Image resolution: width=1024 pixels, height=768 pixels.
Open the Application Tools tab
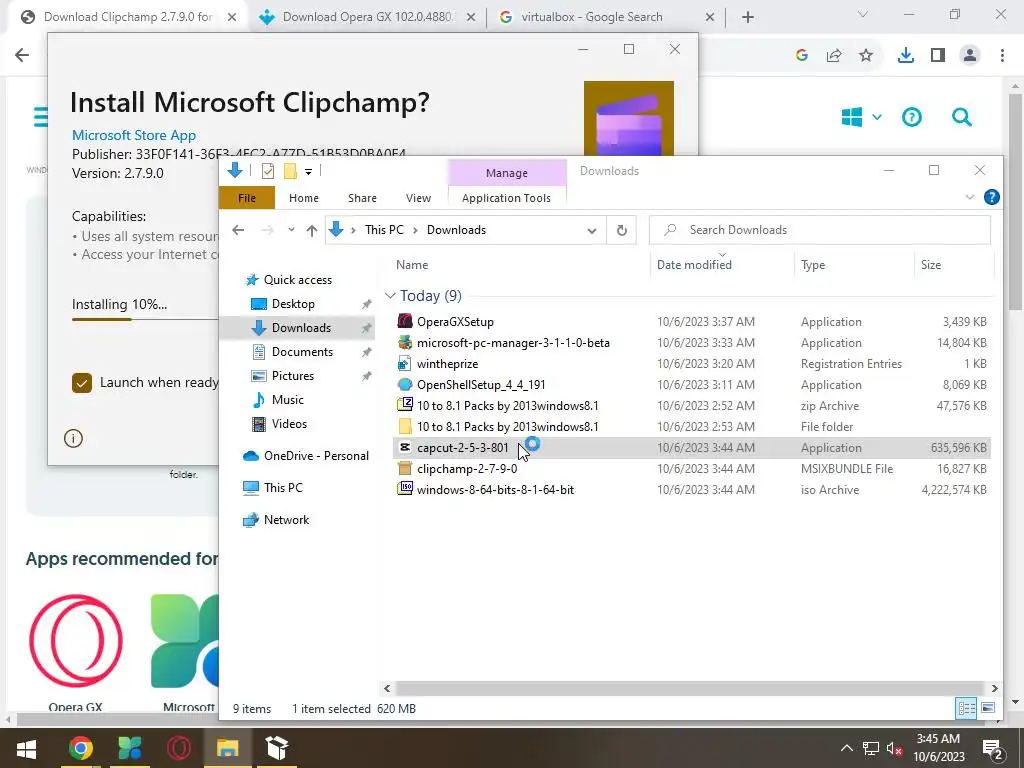point(506,198)
